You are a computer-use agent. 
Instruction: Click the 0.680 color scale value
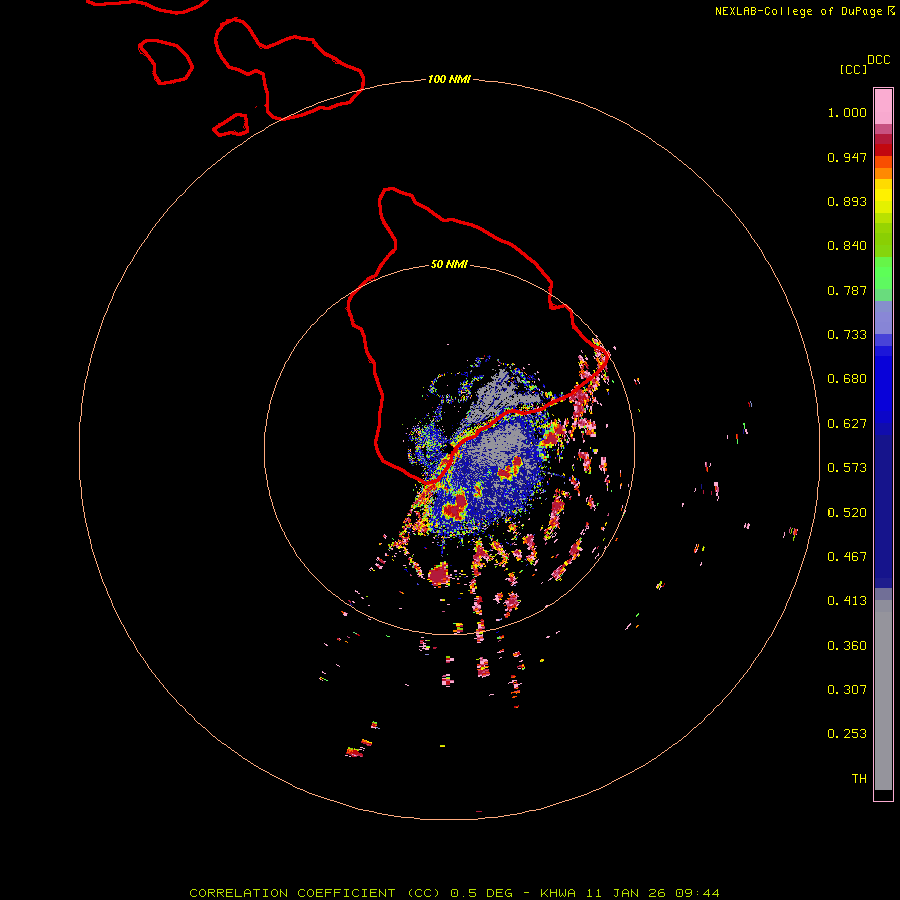pos(847,379)
